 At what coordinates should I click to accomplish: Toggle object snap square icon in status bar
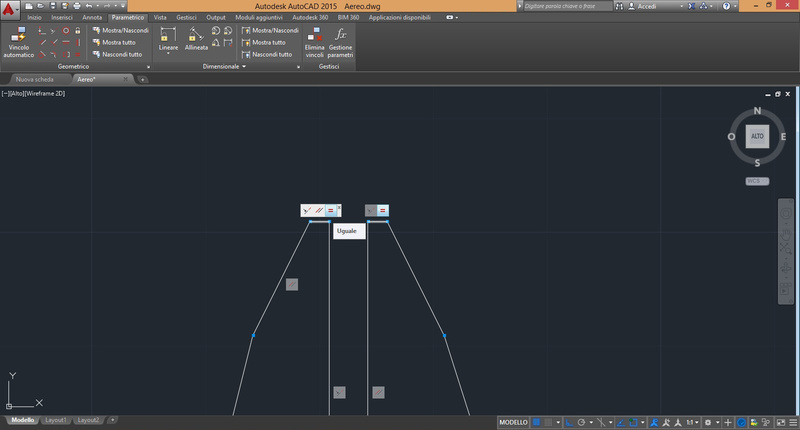(x=633, y=422)
